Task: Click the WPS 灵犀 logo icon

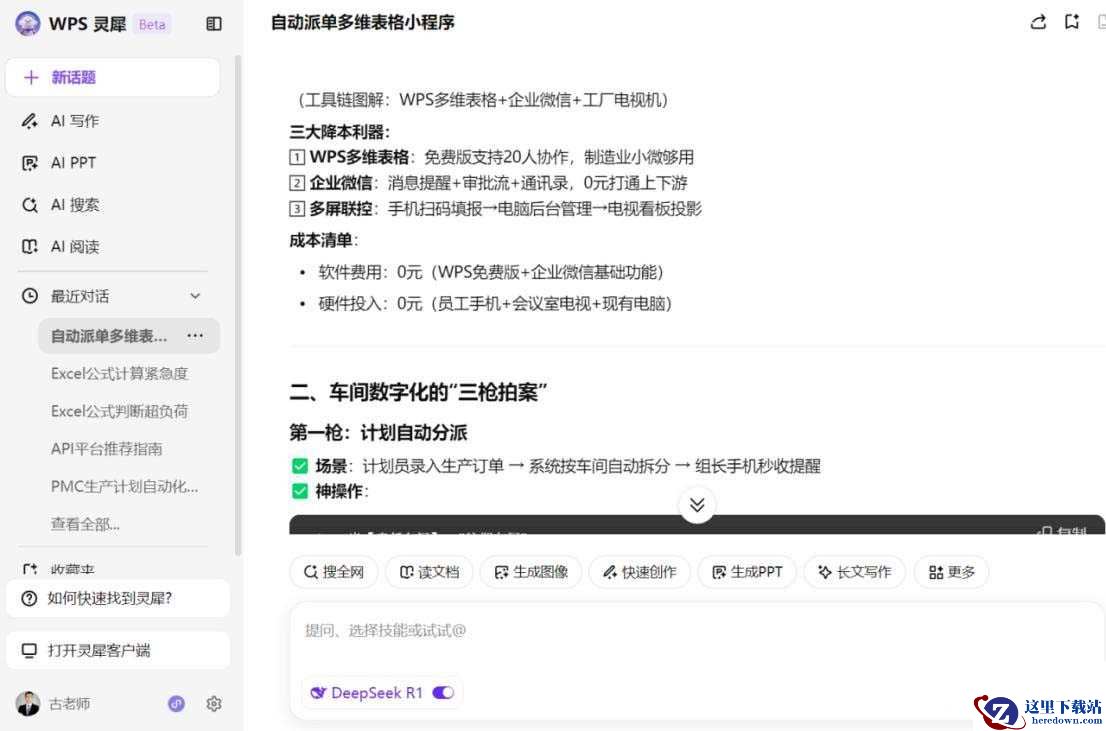Action: 28,24
